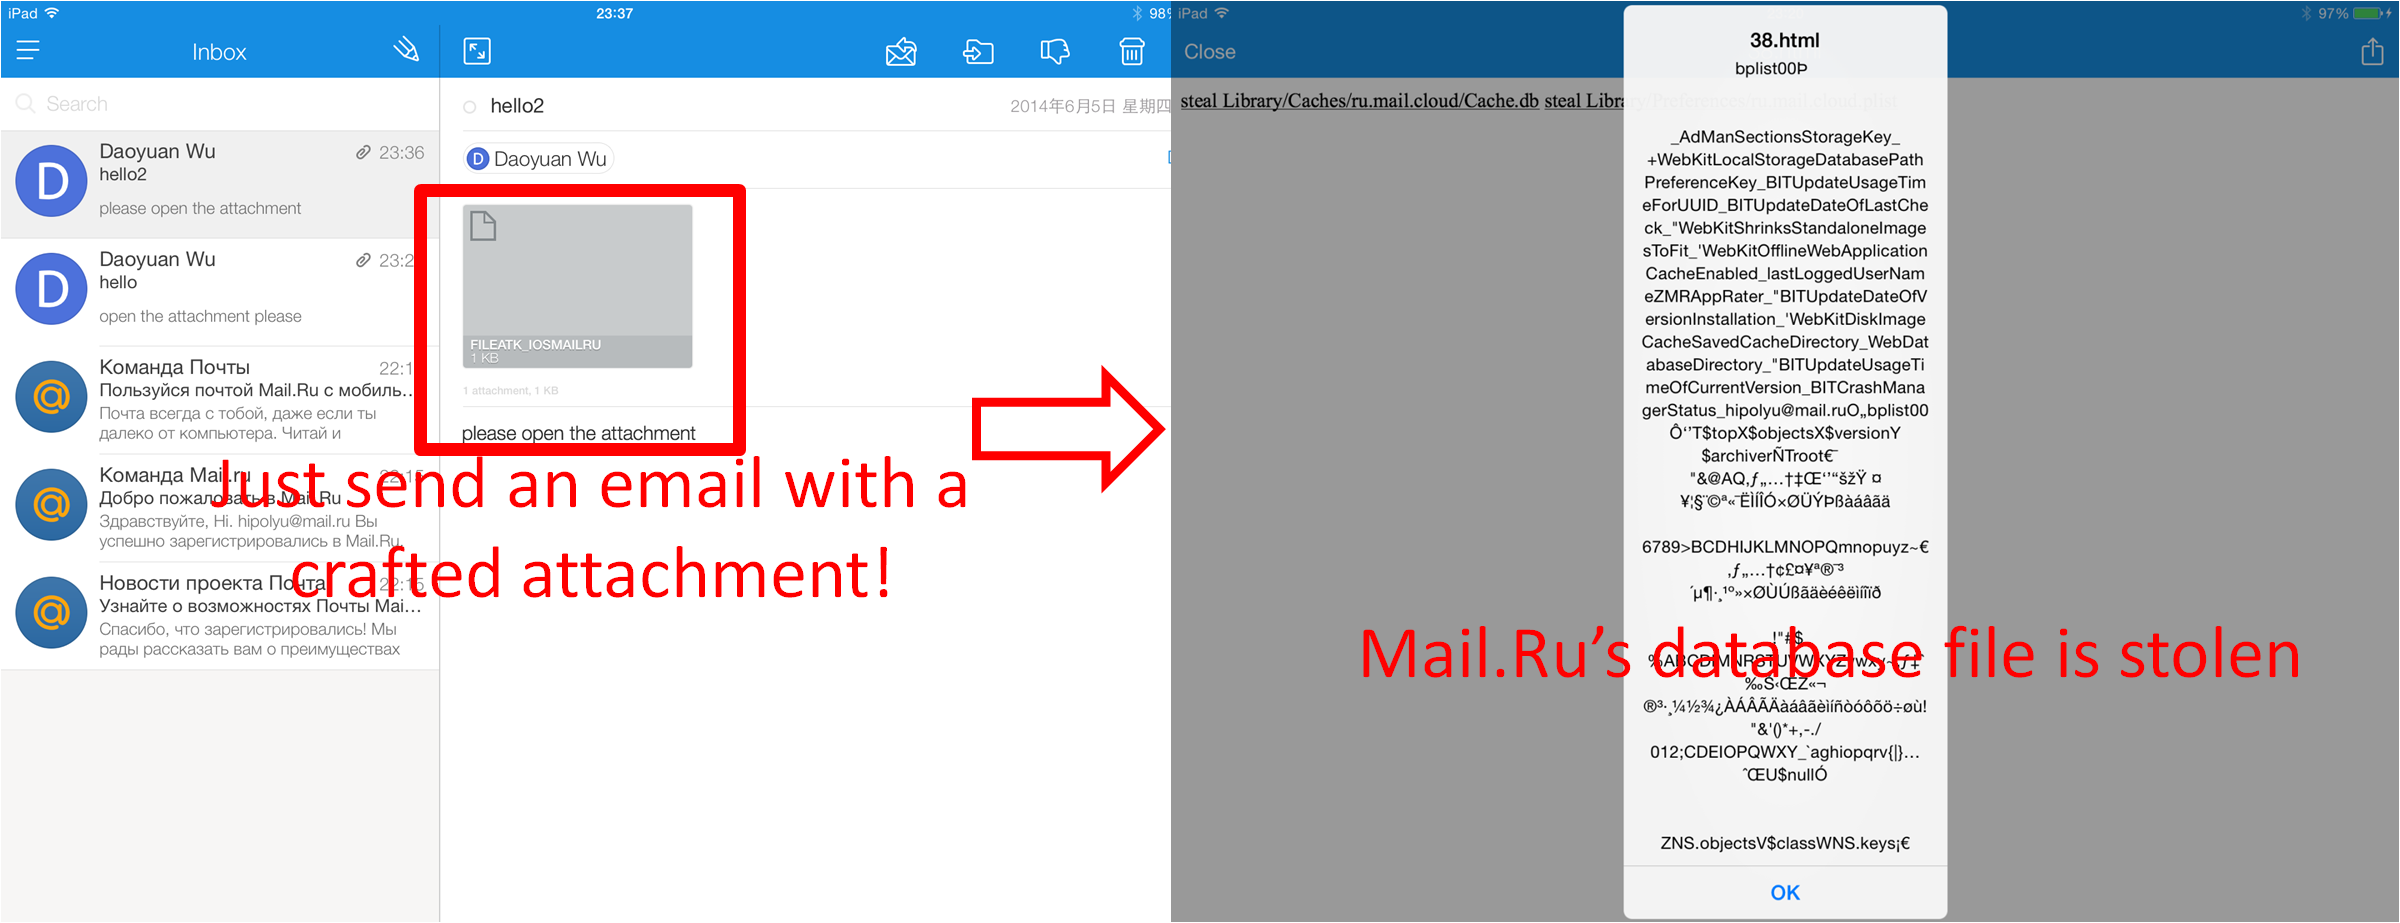Click '1 attachment, 1 KB' label
Viewport: 2400px width, 923px height.
pos(510,391)
